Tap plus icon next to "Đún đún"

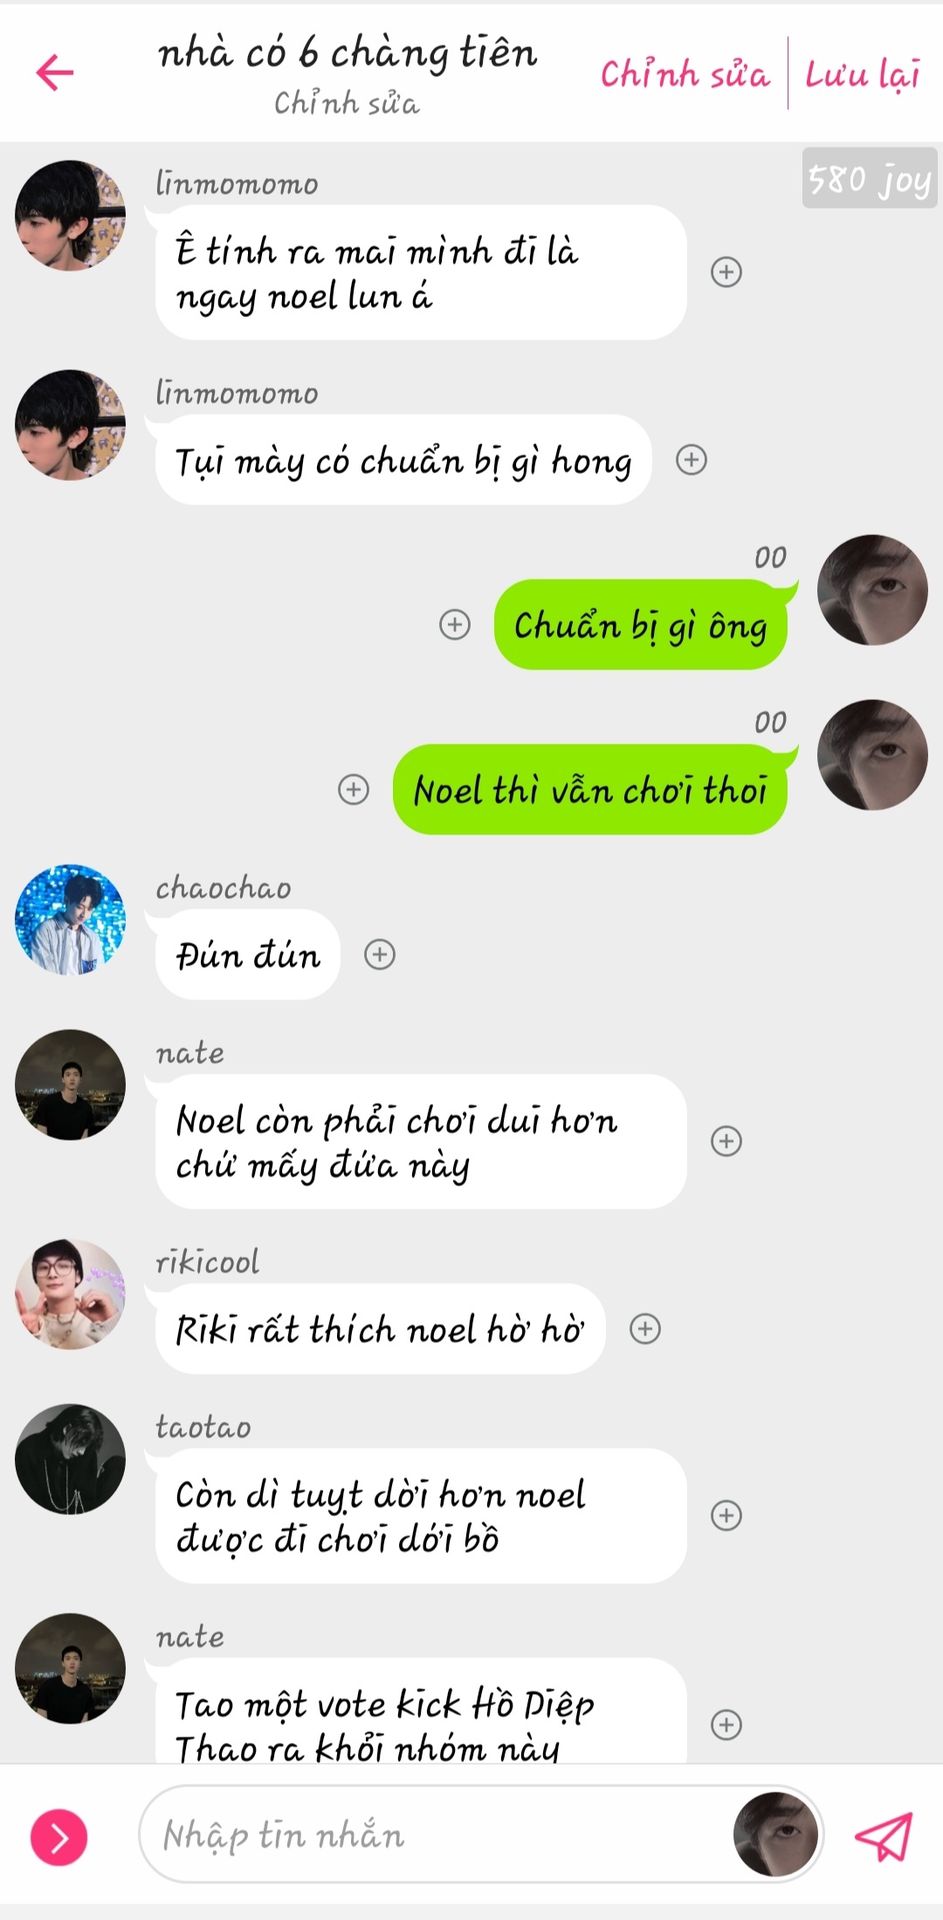click(x=380, y=954)
